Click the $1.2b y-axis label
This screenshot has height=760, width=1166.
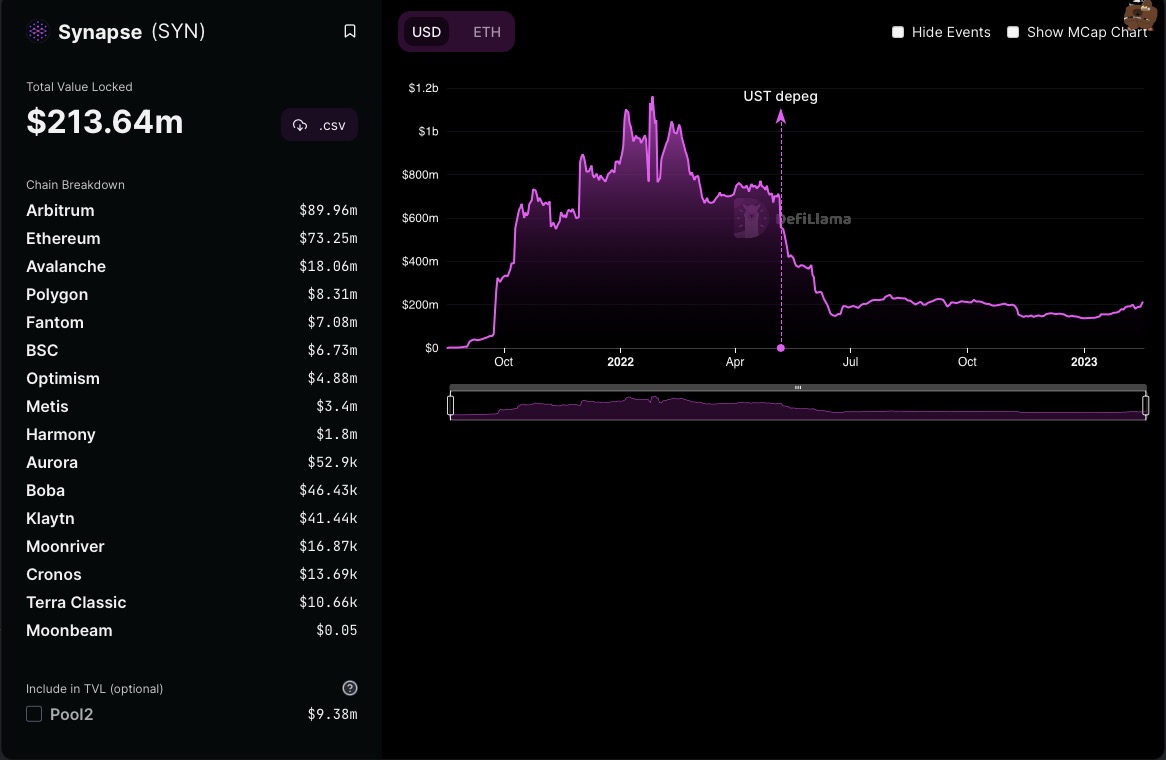[x=423, y=88]
